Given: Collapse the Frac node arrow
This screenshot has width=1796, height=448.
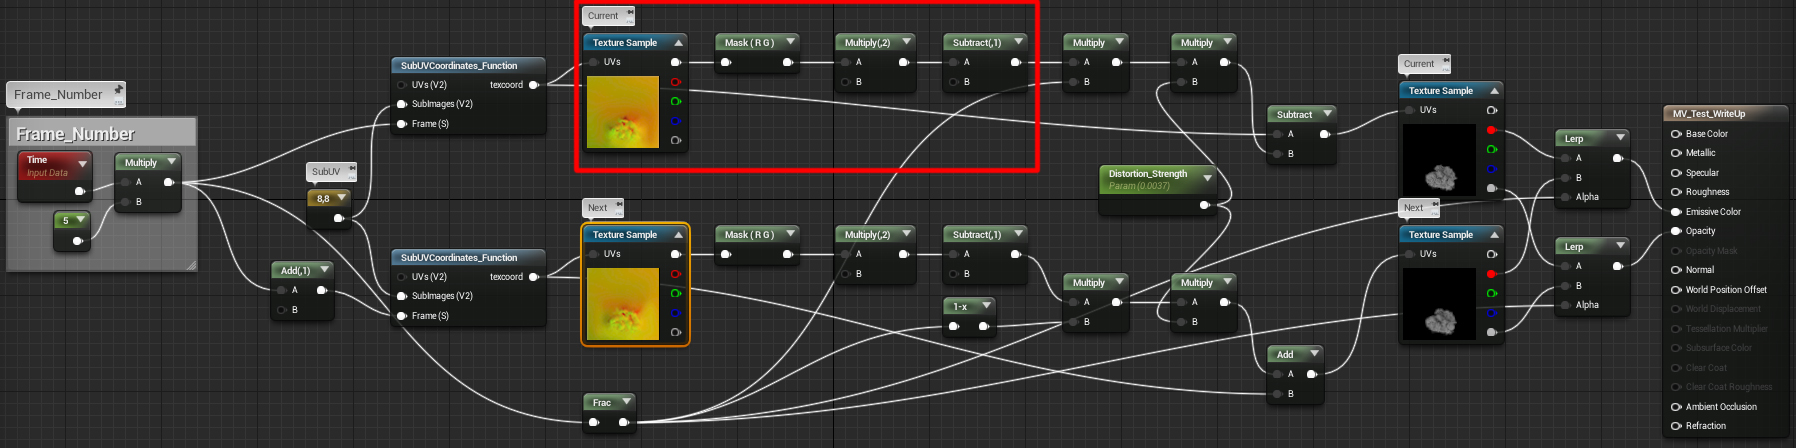Looking at the screenshot, I should pos(626,402).
